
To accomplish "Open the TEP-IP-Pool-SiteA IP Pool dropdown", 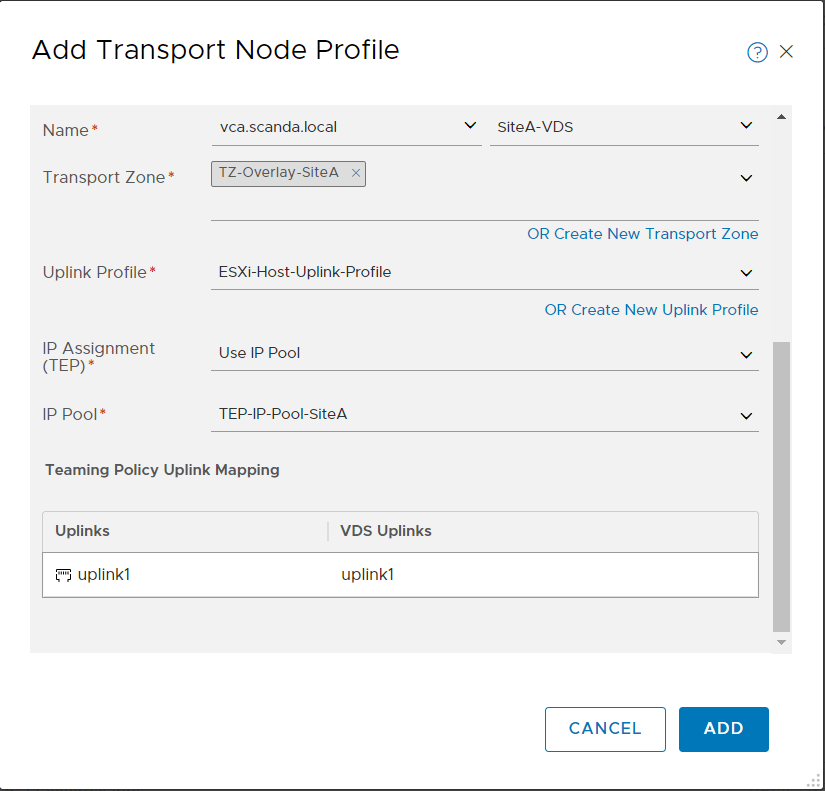I will click(x=485, y=415).
